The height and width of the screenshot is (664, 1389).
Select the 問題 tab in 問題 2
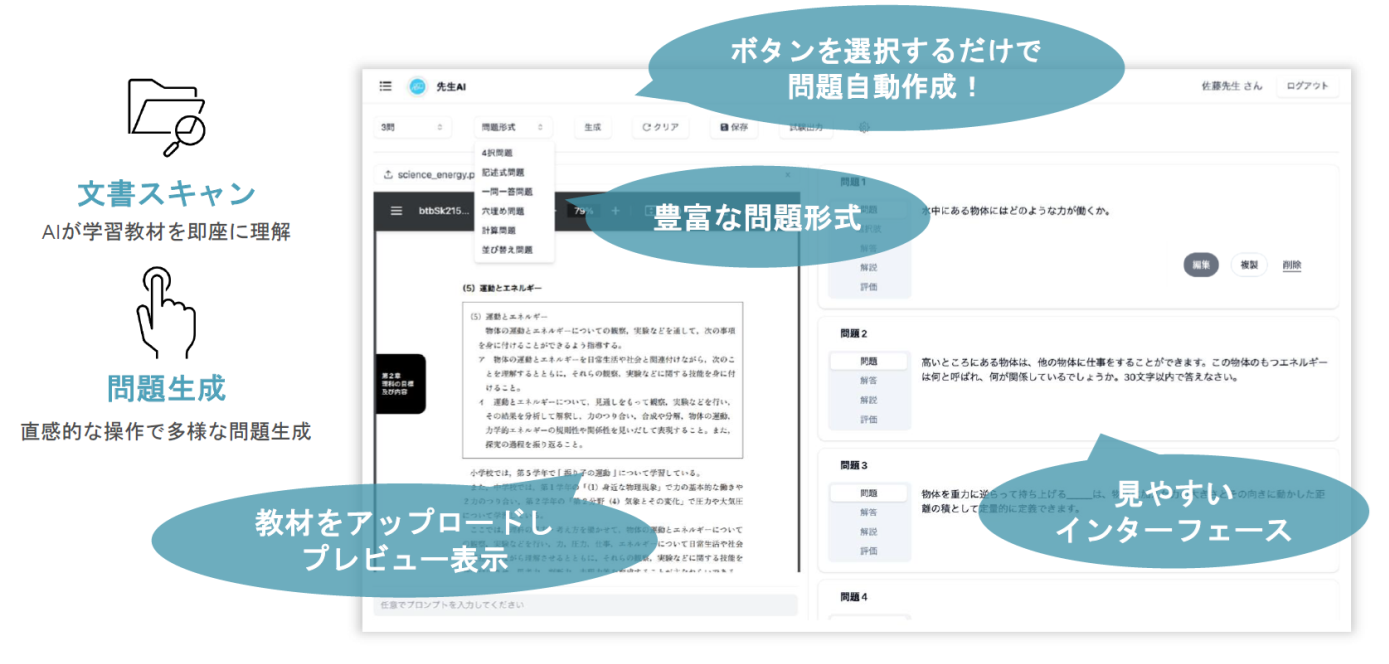869,361
